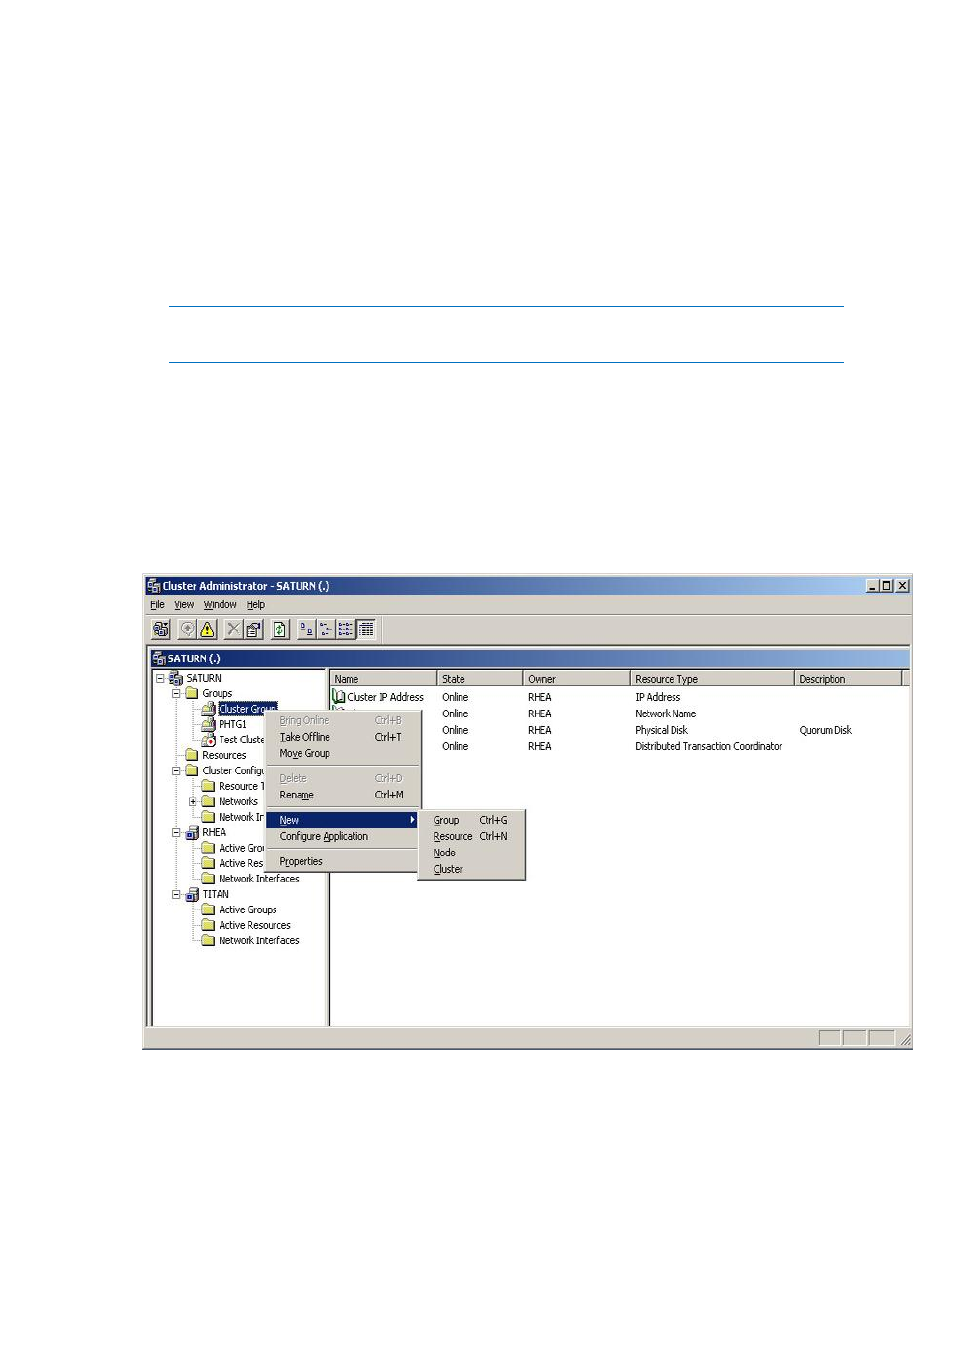Click the 'Quorum Disk' description cell

click(x=825, y=731)
